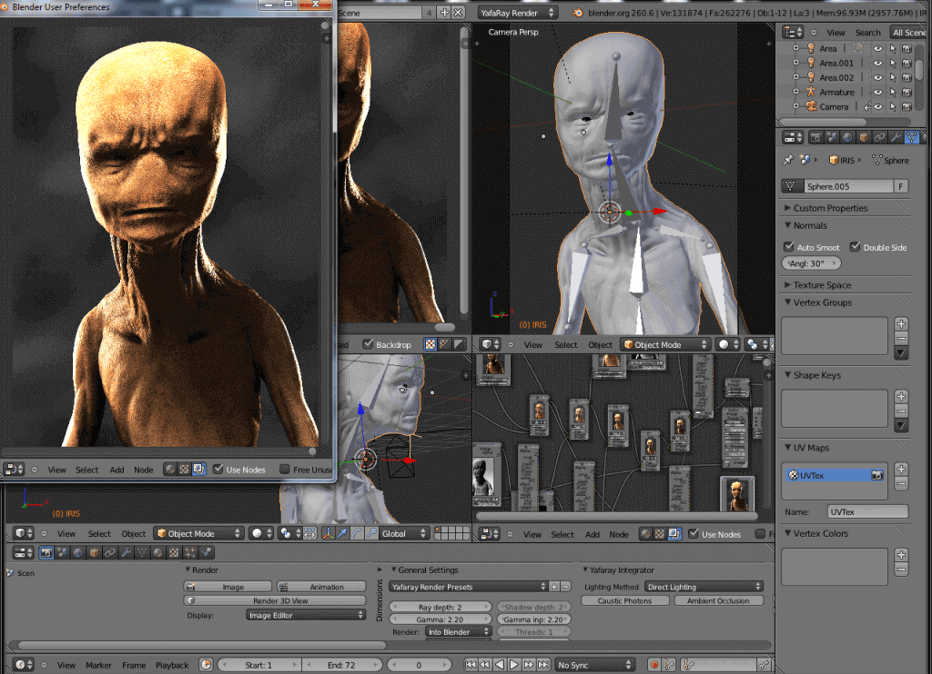
Task: Open the View menu in the 3D viewport
Action: [x=533, y=343]
